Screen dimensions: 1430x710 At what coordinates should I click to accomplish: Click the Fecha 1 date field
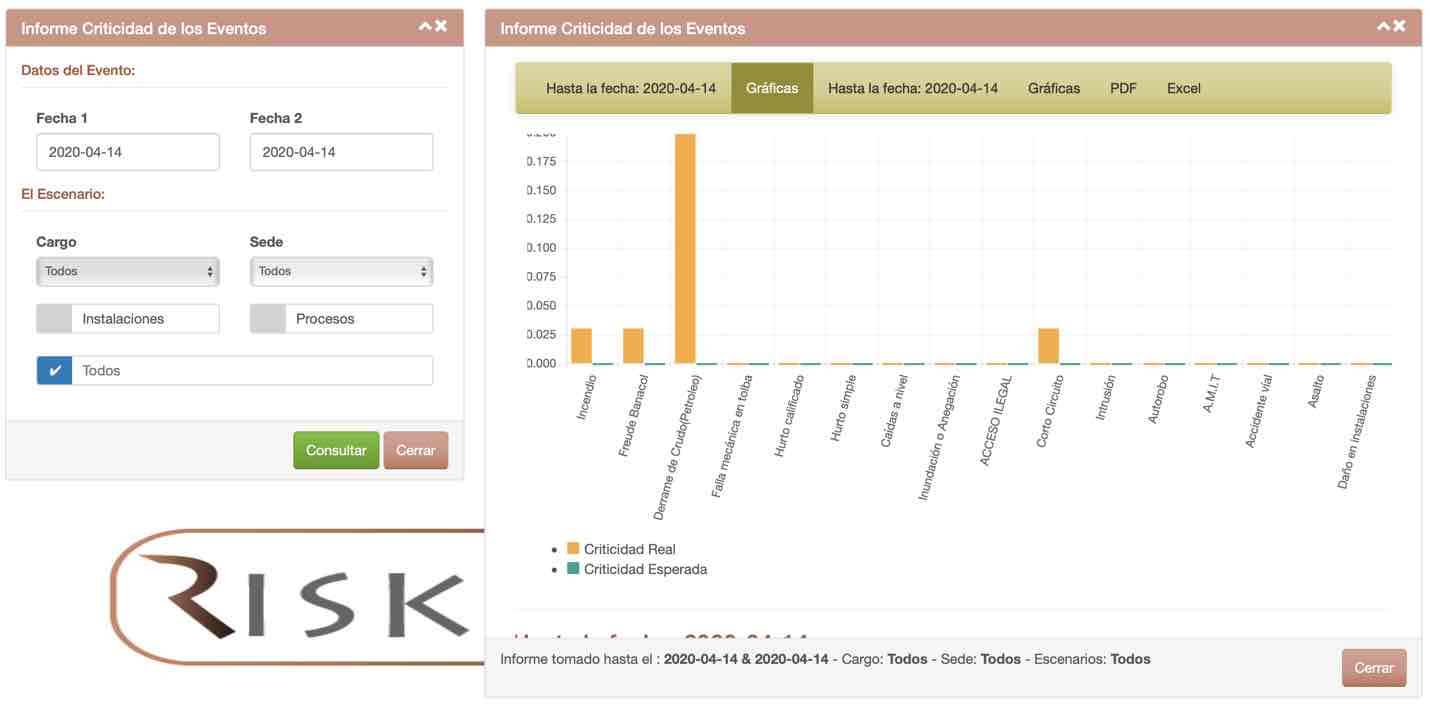point(127,152)
